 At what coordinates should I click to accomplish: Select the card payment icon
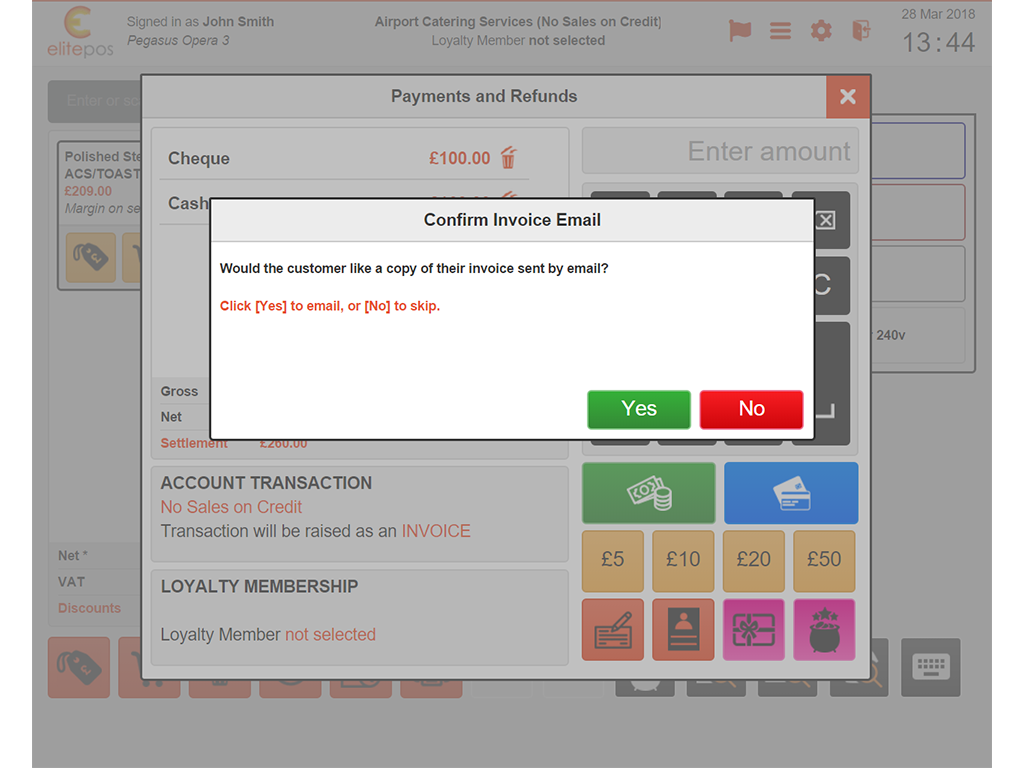click(x=791, y=493)
